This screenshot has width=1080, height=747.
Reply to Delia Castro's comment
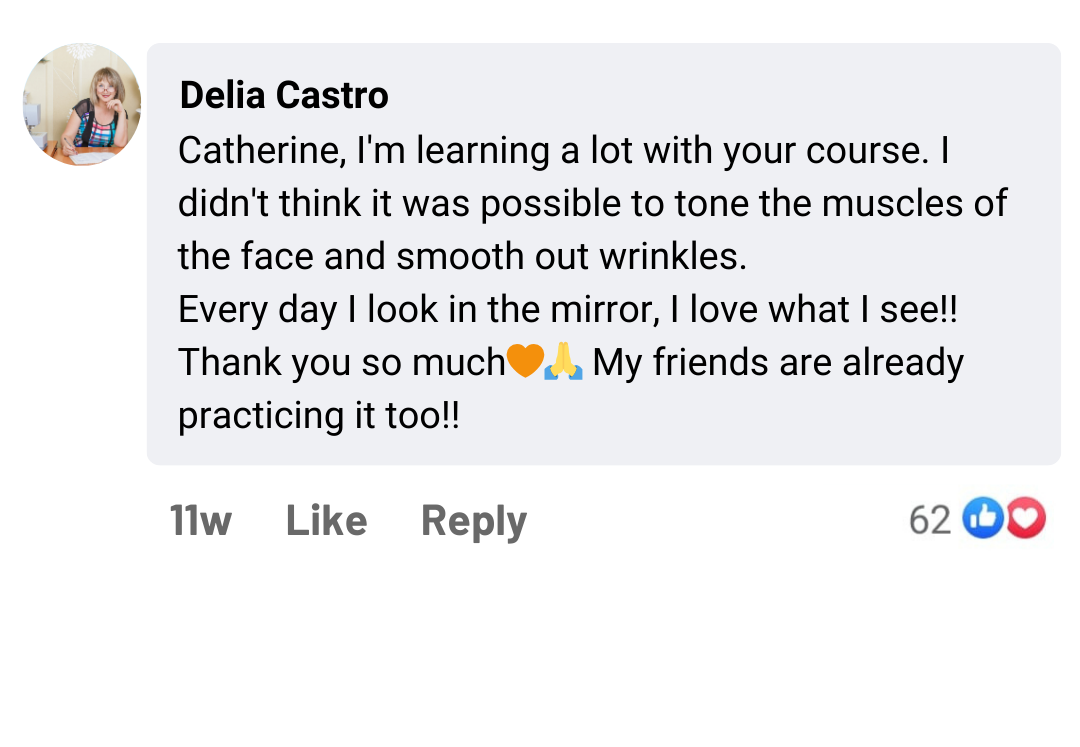pyautogui.click(x=474, y=521)
